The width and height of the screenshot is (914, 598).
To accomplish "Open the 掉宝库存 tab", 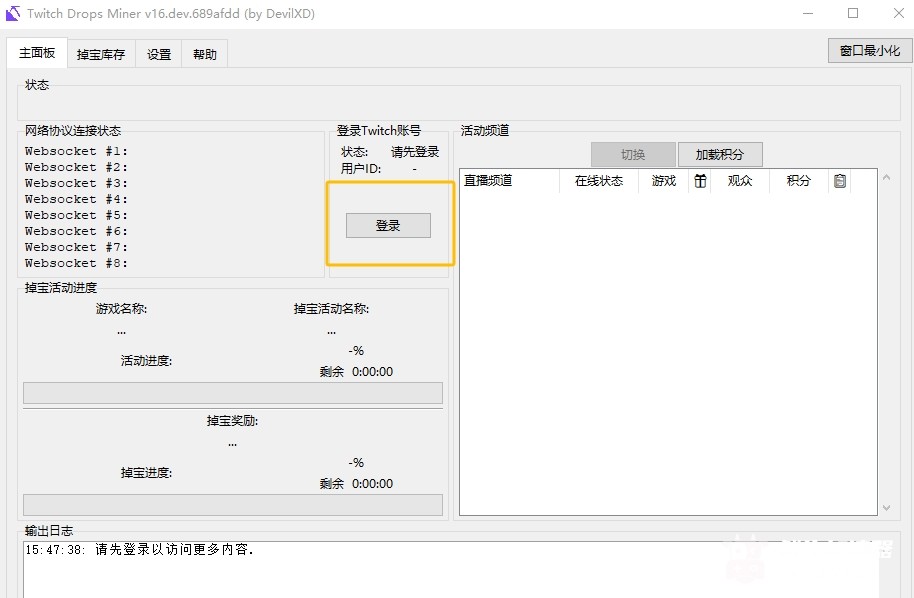I will (101, 54).
